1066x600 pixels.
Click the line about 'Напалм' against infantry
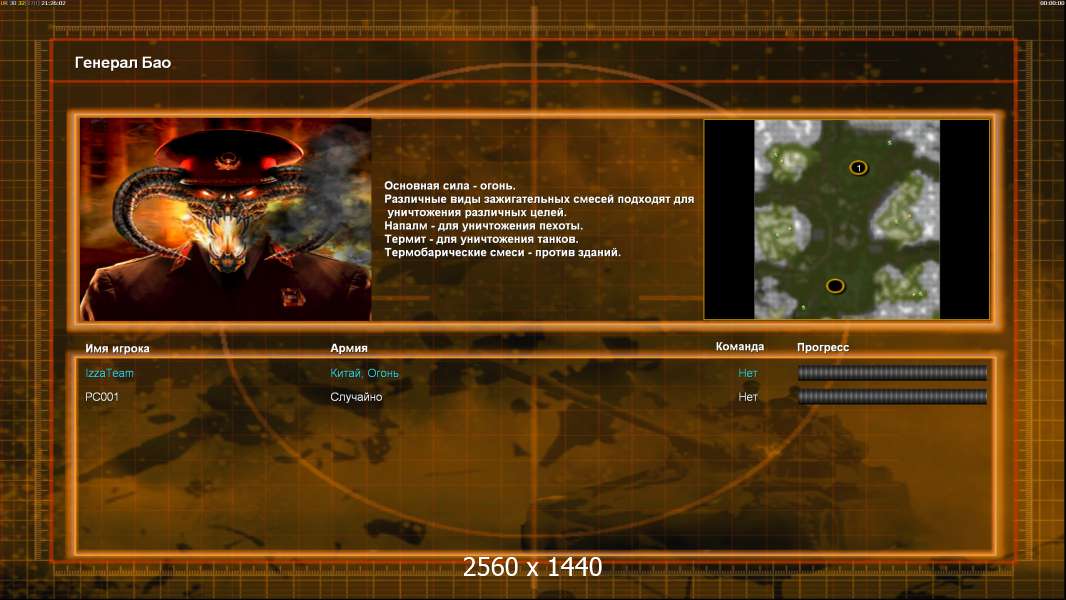pos(483,226)
